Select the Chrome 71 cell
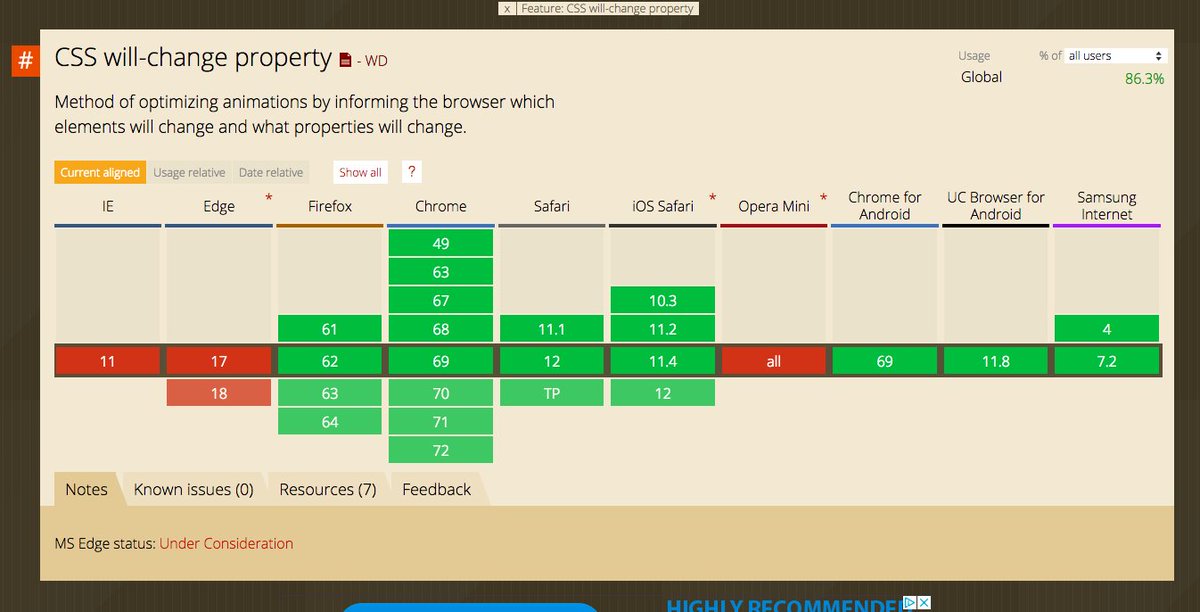This screenshot has height=612, width=1200. coord(441,422)
